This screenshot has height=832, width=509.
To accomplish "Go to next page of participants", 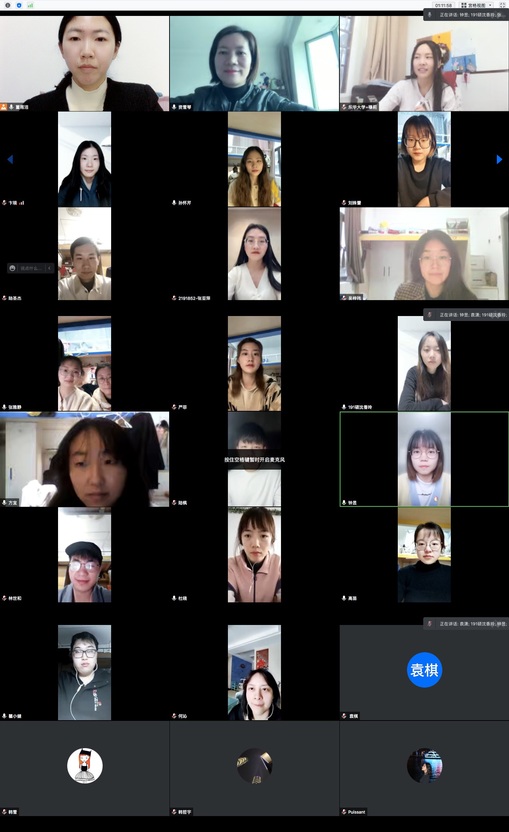I will [499, 159].
